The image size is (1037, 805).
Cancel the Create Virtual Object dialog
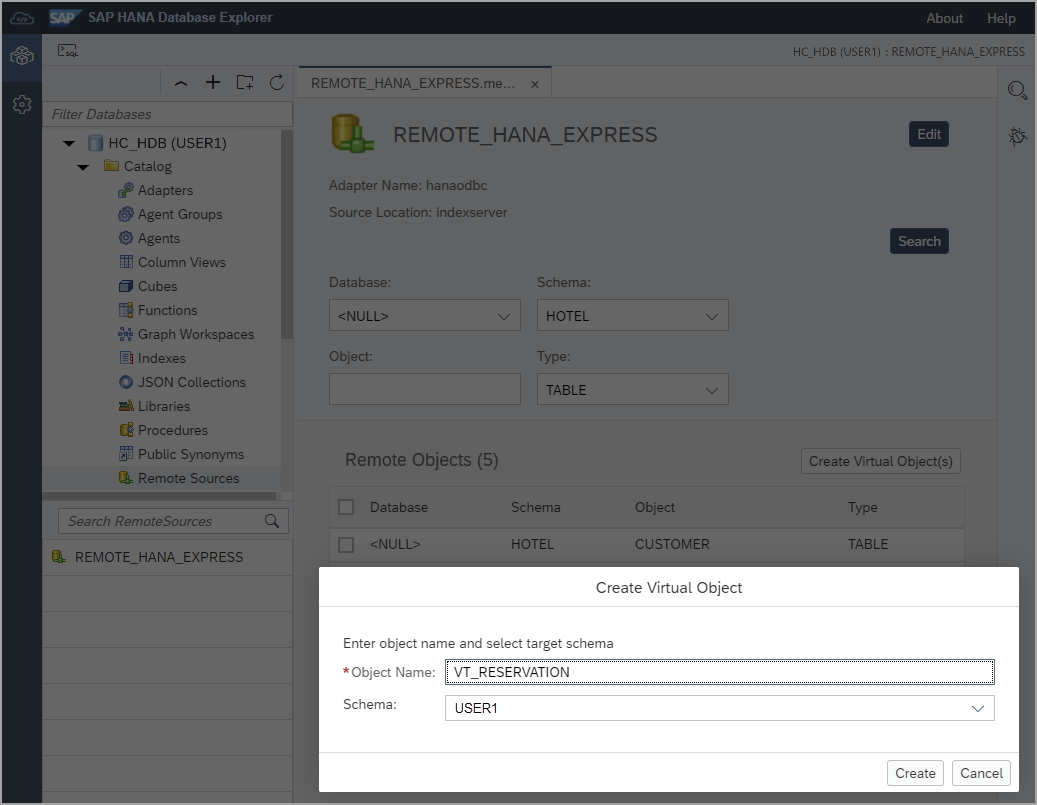coord(981,773)
